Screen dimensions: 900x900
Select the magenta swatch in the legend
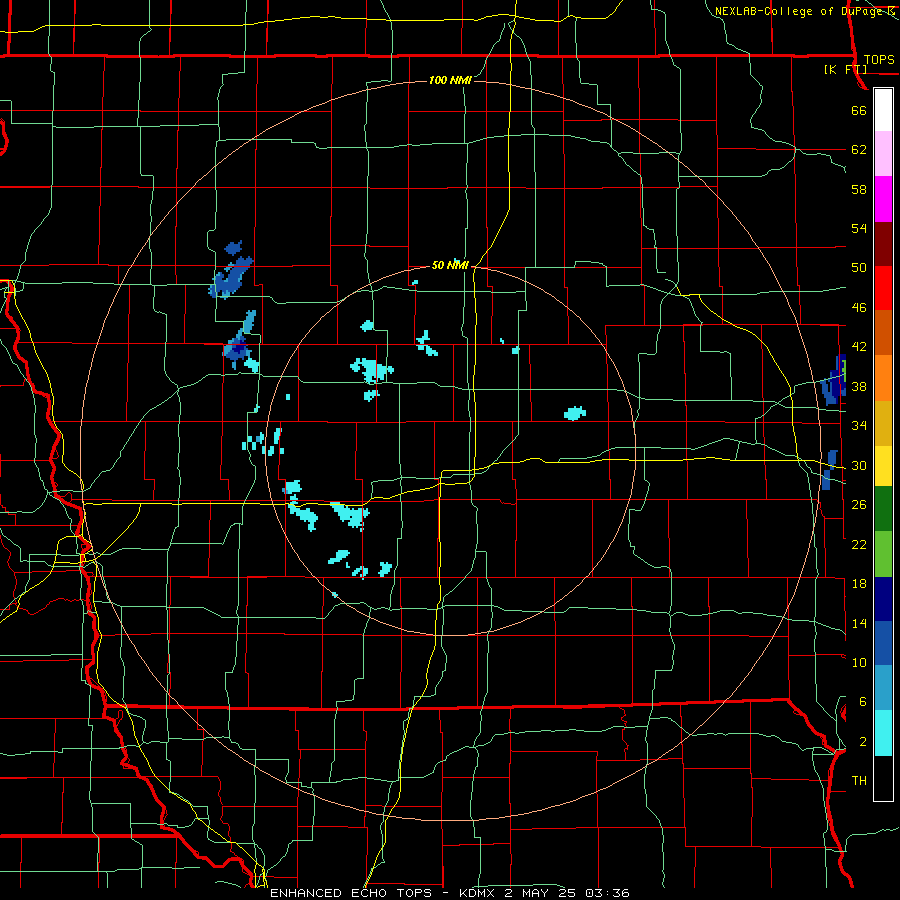point(883,199)
